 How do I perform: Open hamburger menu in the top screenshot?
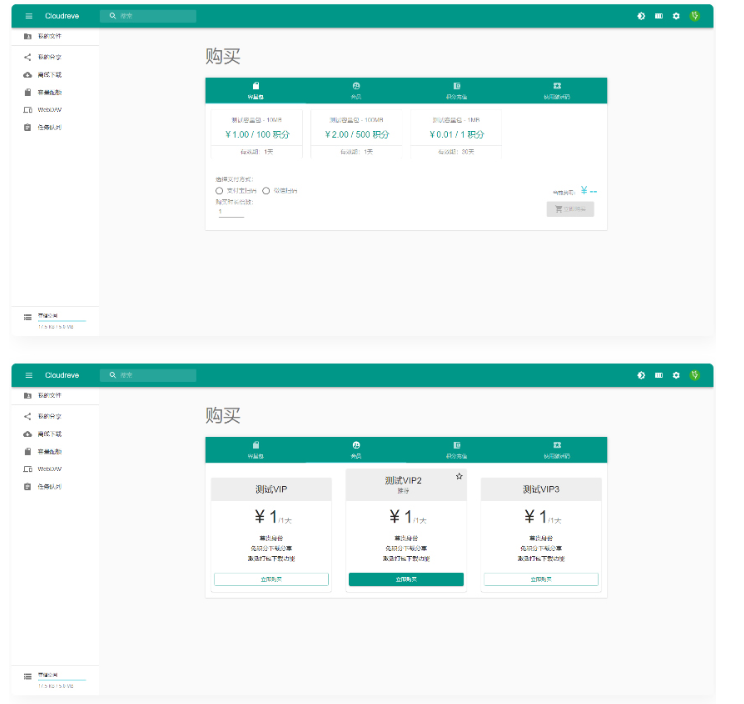click(x=29, y=16)
